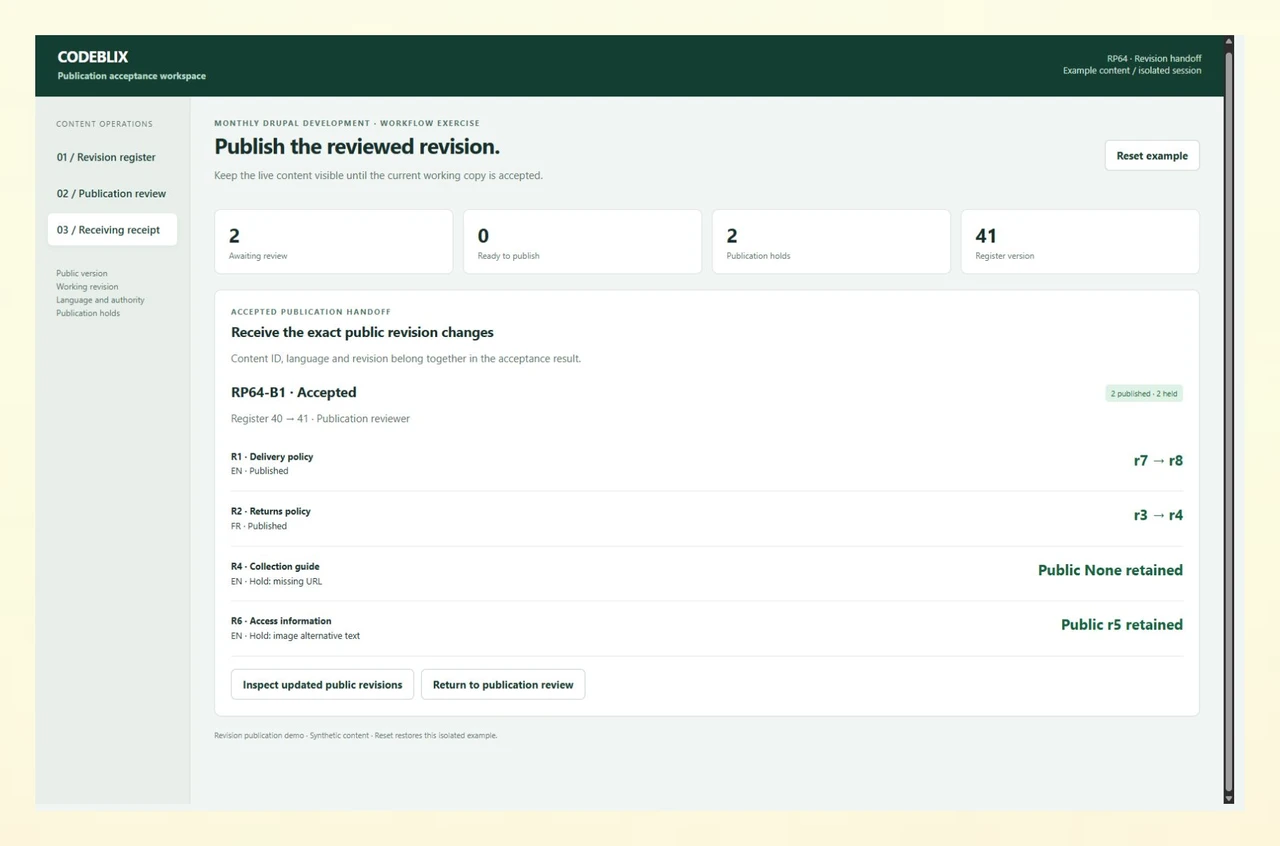Click the scrollbar up arrow
The width and height of the screenshot is (1280, 846).
point(1229,42)
